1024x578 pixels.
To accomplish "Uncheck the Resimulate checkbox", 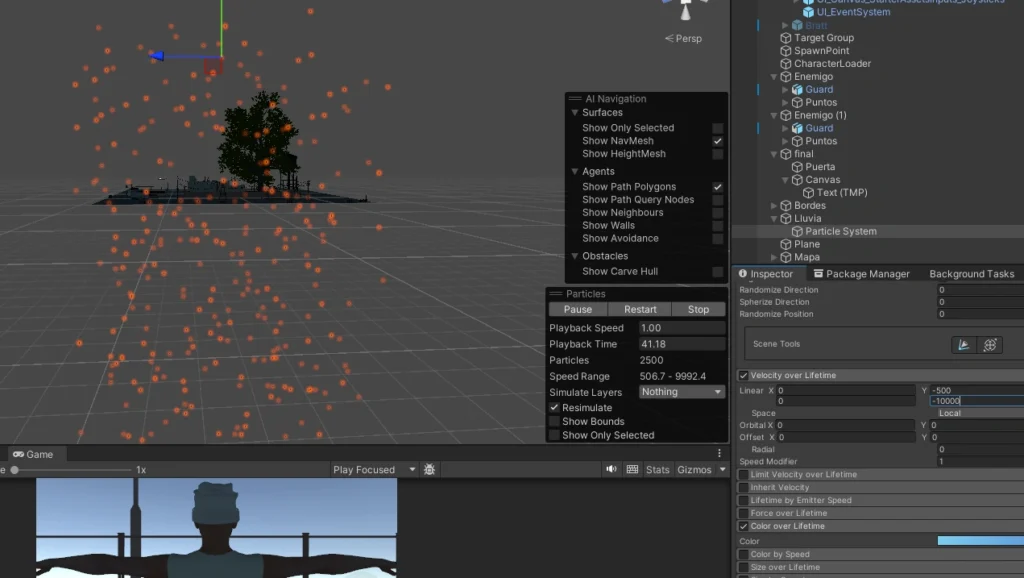I will 554,408.
